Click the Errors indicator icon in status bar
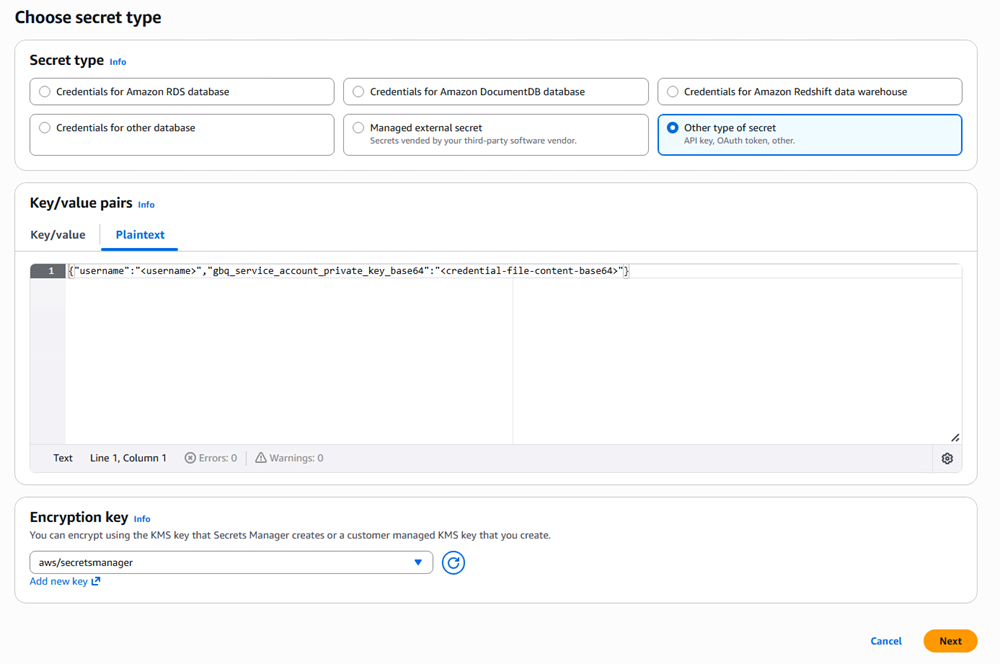Screen dimensions: 1000x664 tap(190, 458)
